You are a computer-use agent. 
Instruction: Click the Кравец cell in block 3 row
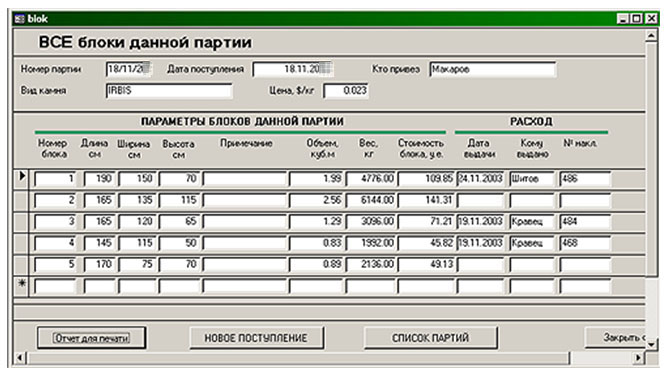[532, 222]
